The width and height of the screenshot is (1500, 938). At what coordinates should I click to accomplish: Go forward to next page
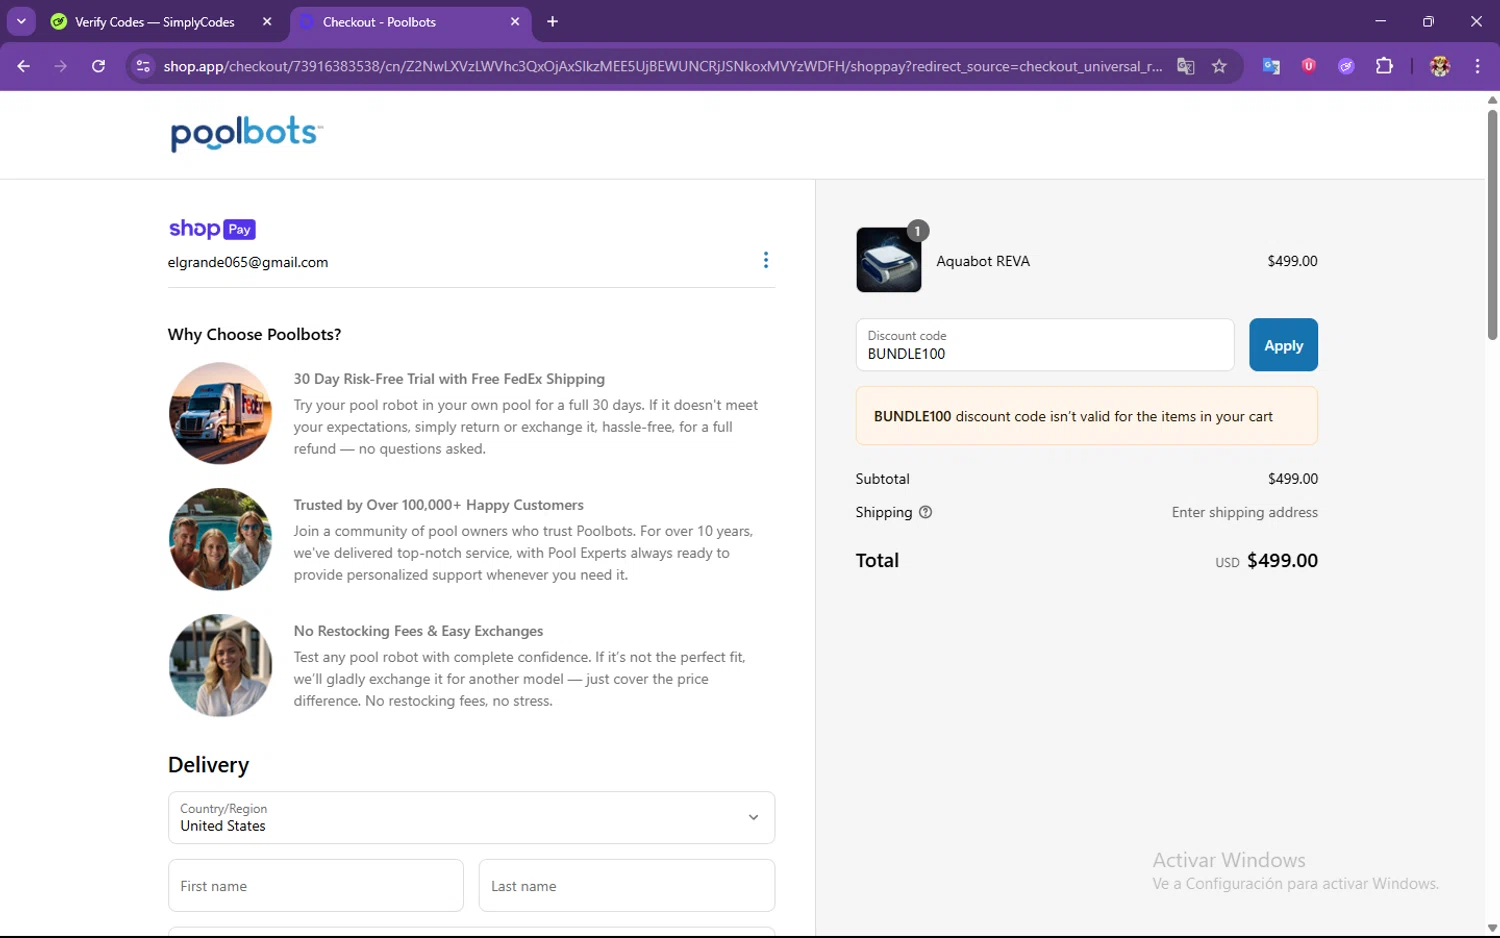coord(61,66)
